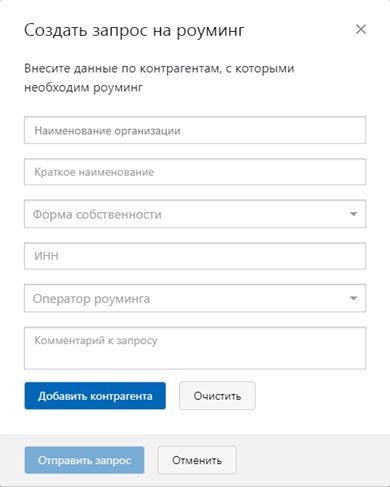Image resolution: width=390 pixels, height=487 pixels.
Task: Close the roaming request dialog with X
Action: click(361, 29)
